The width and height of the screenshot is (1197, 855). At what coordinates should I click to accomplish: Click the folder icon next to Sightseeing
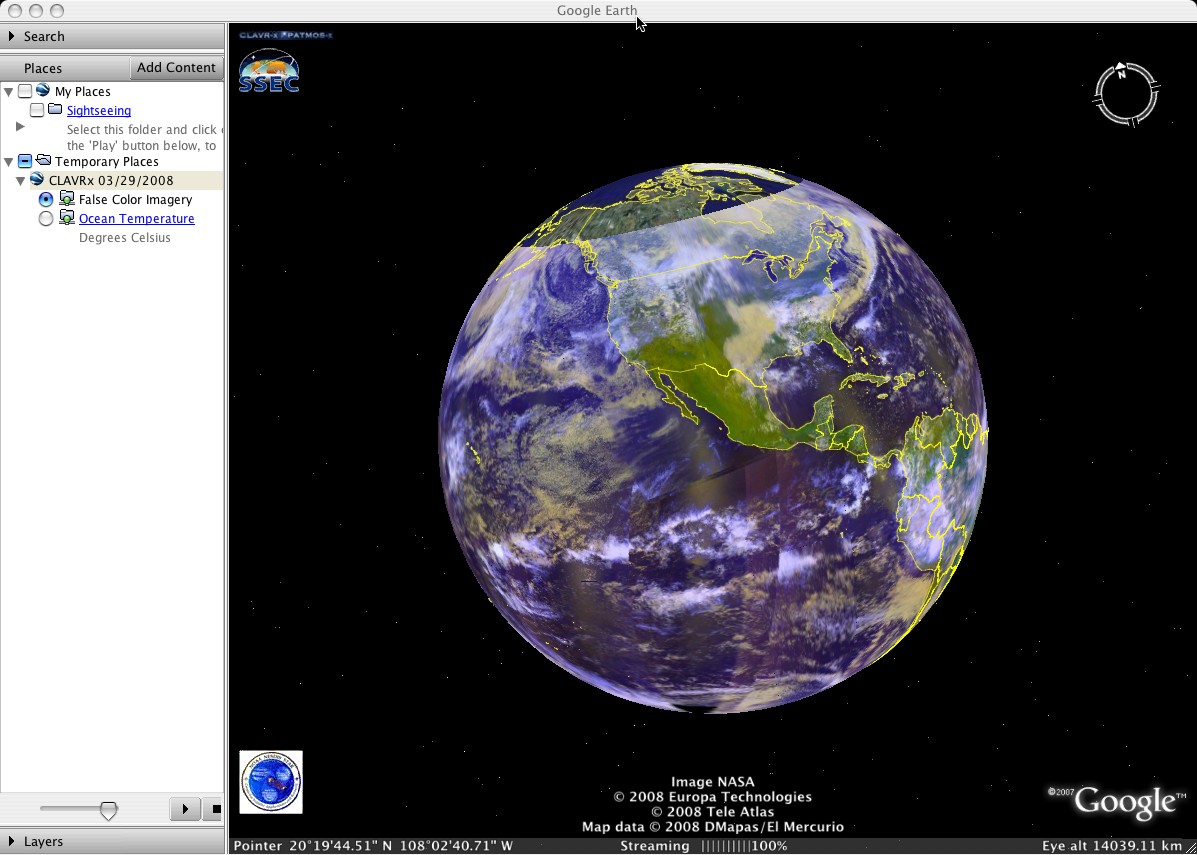point(55,110)
